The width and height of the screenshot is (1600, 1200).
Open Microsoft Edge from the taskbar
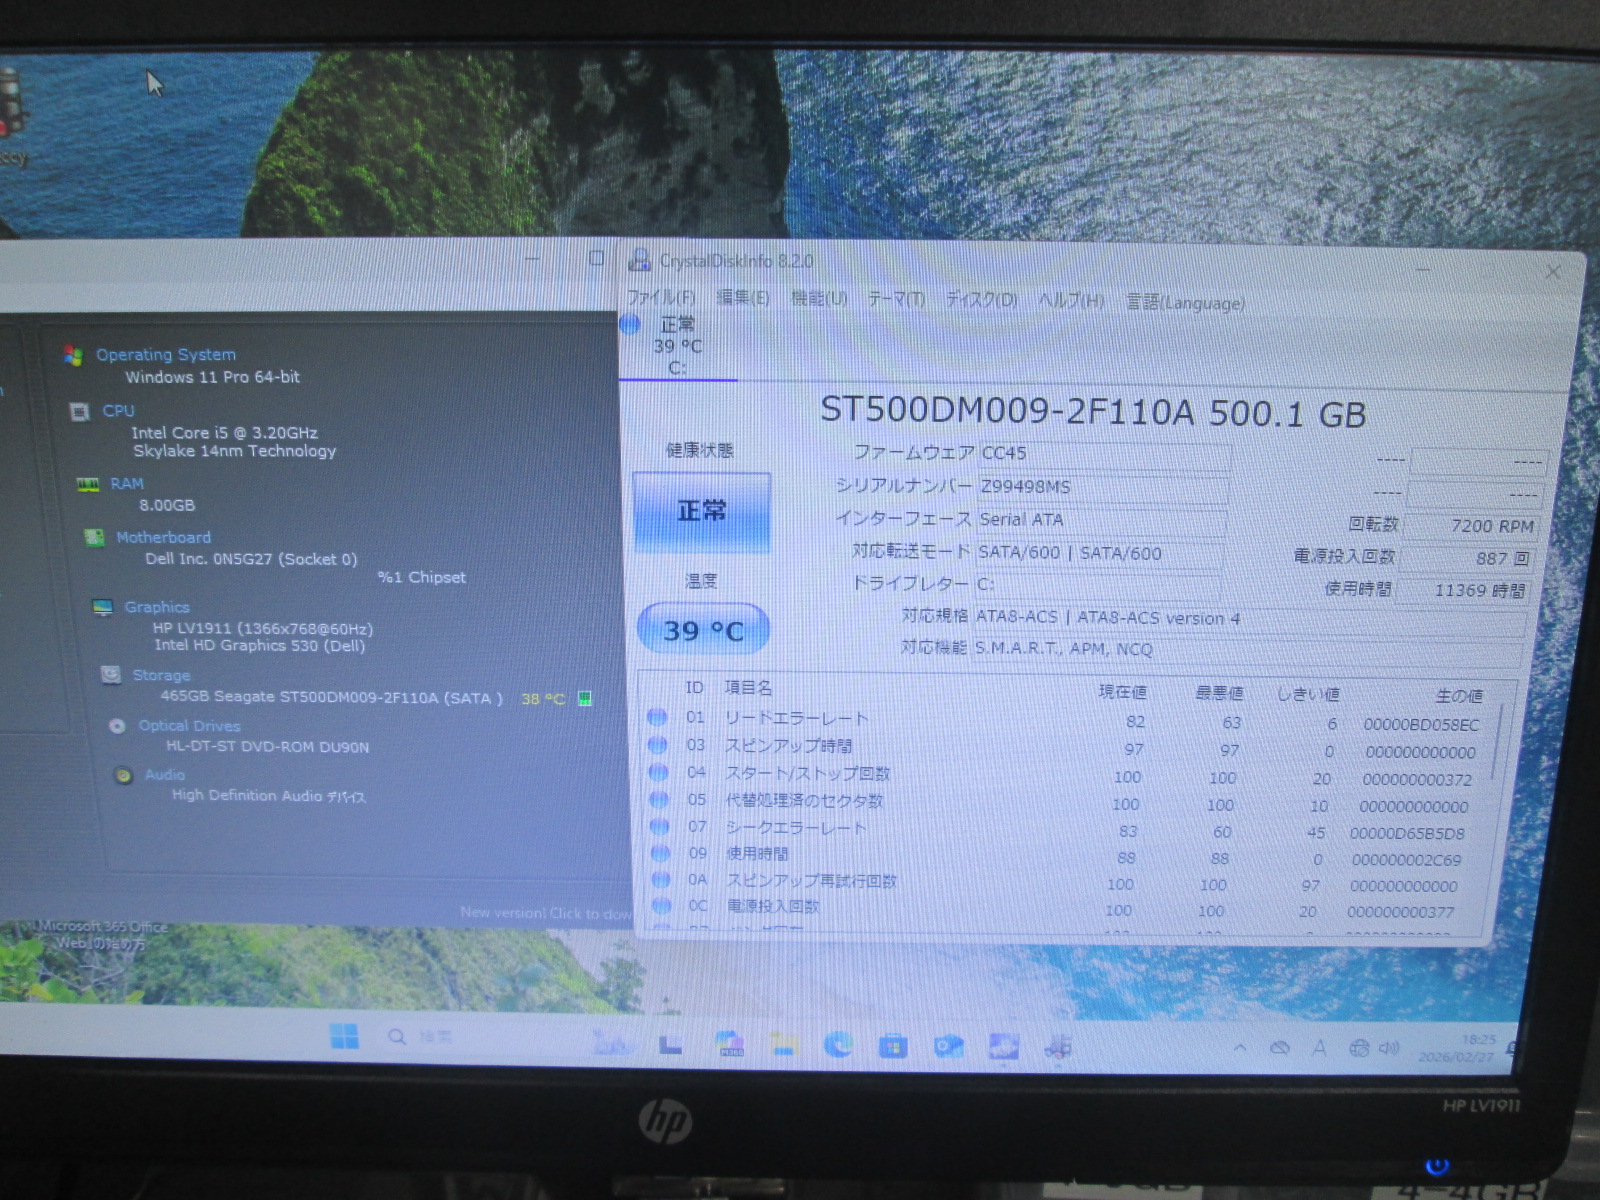(x=838, y=1045)
